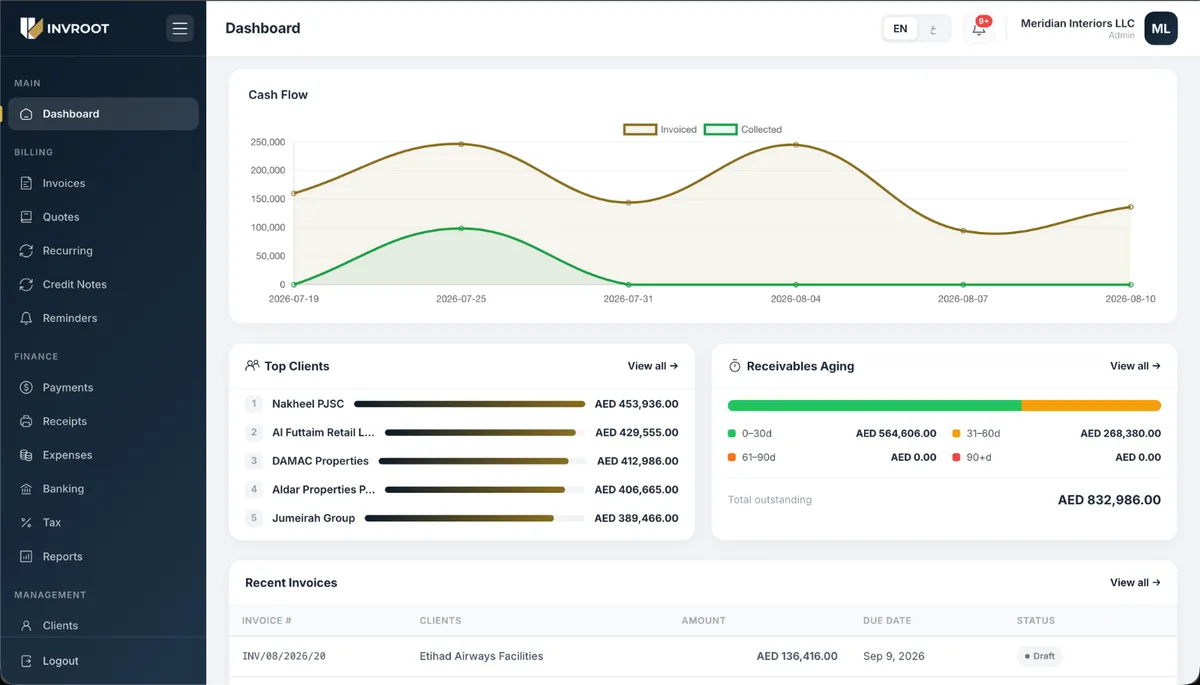This screenshot has width=1200, height=685.
Task: Click the AED 268,380.00 aging amount
Action: 1120,434
